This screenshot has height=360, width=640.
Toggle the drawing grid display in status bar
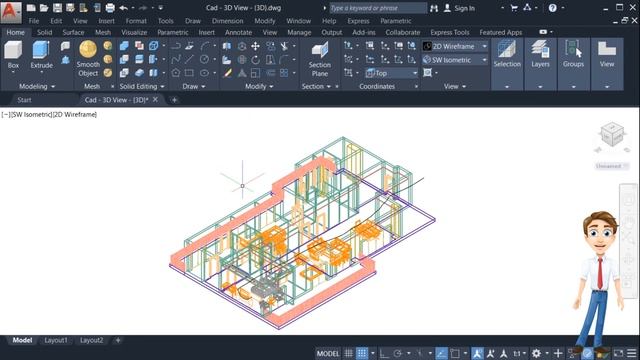(348, 353)
